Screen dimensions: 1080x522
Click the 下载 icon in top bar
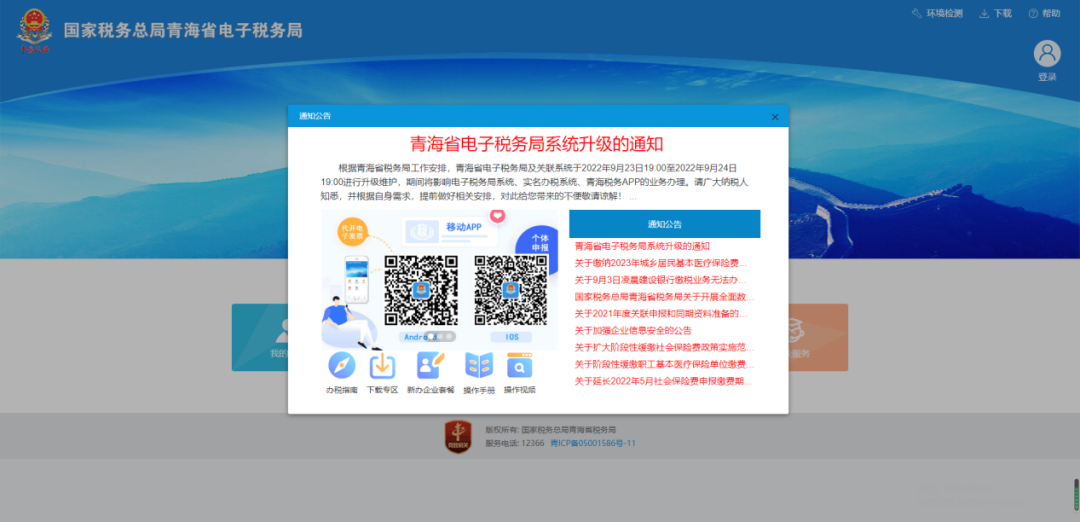pyautogui.click(x=984, y=14)
